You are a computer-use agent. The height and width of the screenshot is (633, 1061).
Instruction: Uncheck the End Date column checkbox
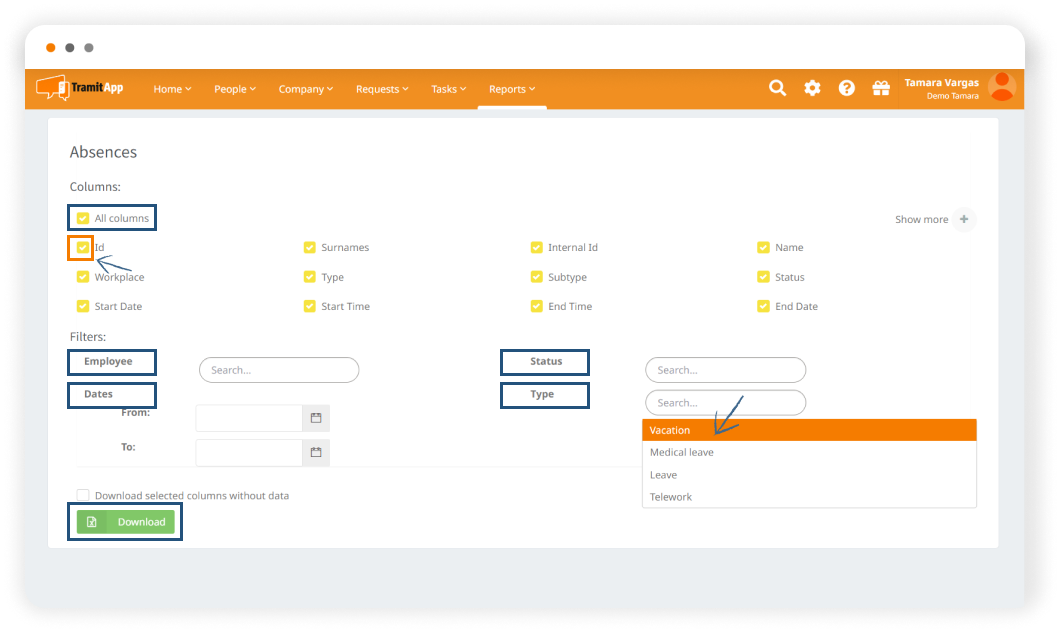pos(764,306)
